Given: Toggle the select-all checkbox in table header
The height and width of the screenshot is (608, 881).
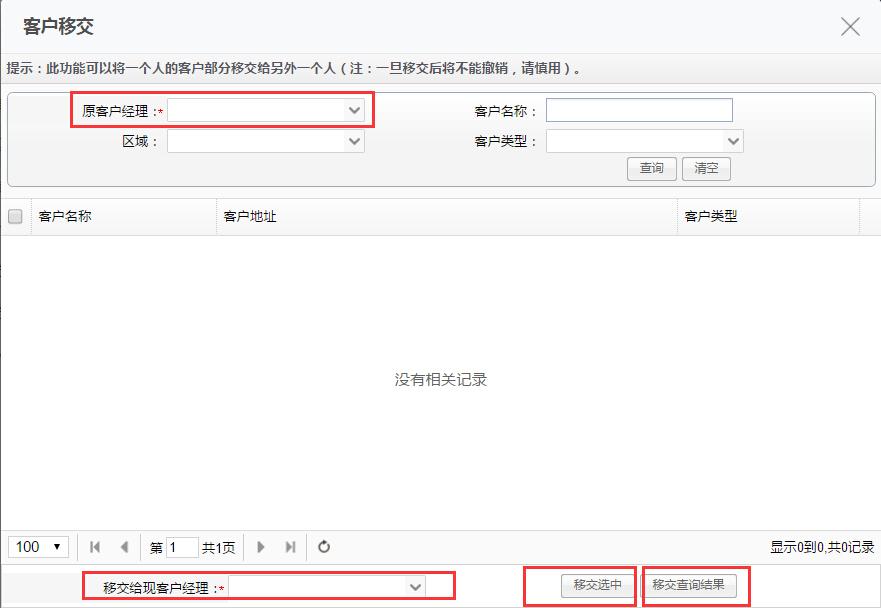Looking at the screenshot, I should click(15, 216).
